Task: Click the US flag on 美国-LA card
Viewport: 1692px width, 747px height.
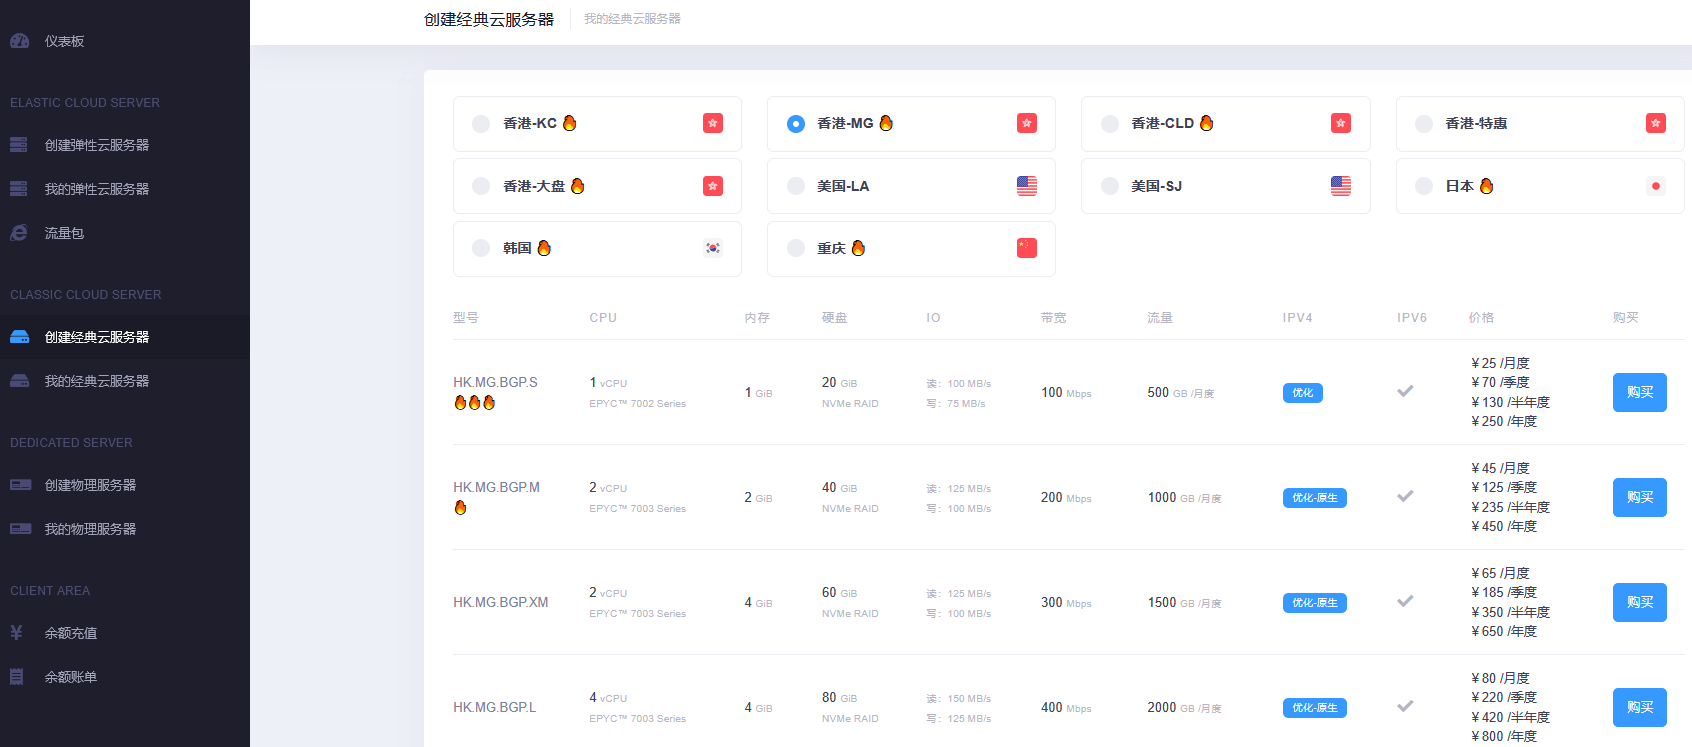Action: click(x=1027, y=186)
